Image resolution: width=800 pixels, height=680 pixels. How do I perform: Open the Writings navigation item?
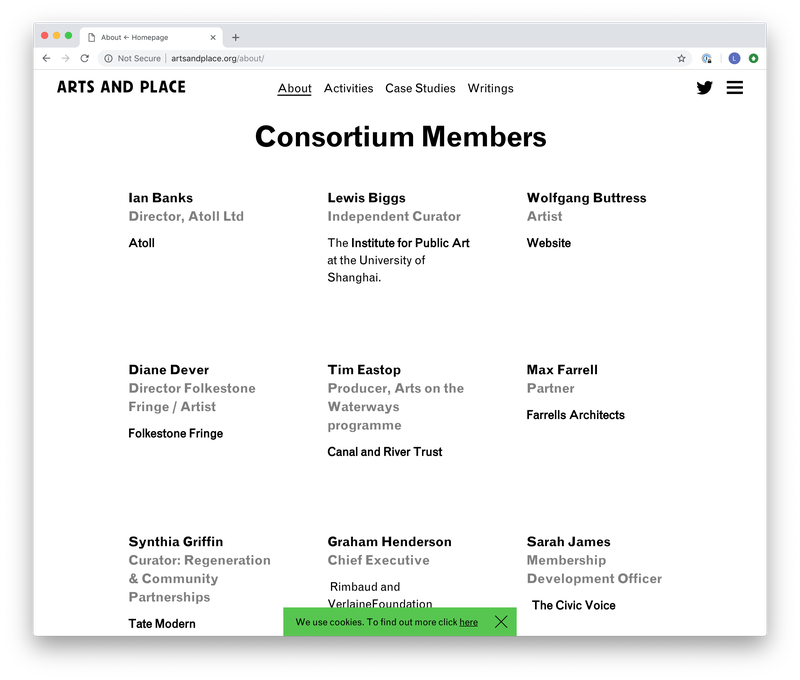[x=490, y=88]
